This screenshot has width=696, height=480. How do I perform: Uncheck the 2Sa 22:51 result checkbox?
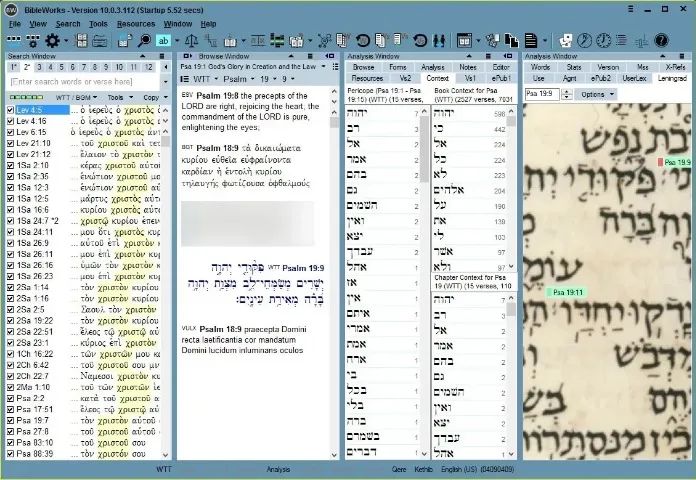coord(10,332)
